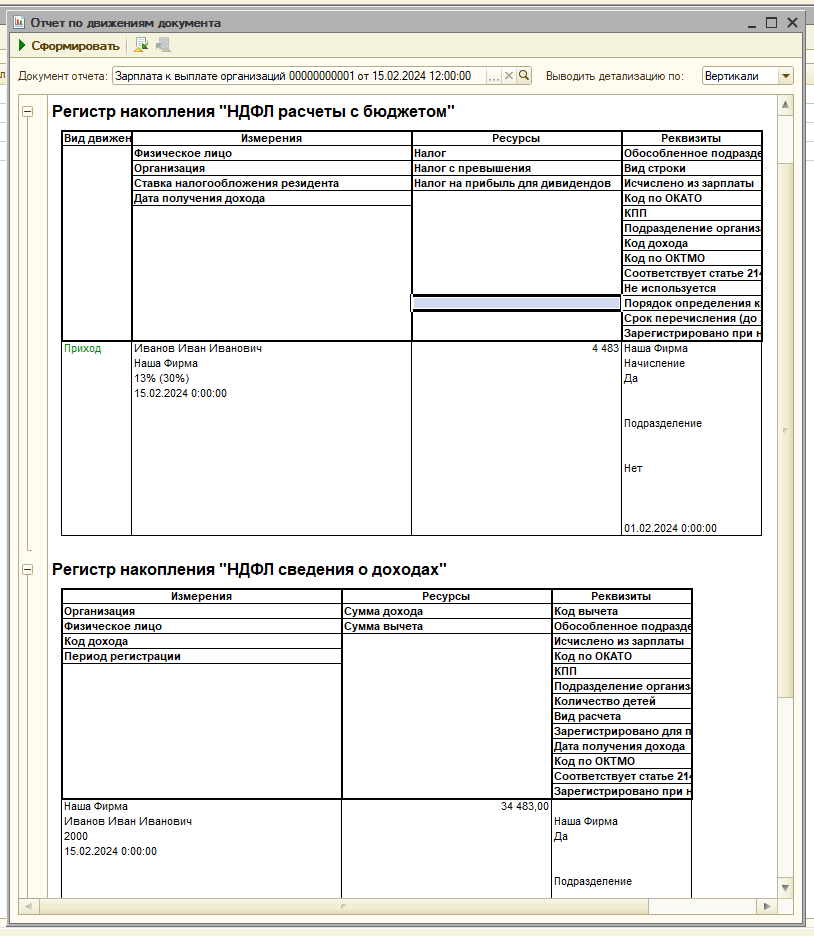Screen dimensions: 814x936
Task: Click the vertical scrollbar up arrow
Action: (785, 103)
